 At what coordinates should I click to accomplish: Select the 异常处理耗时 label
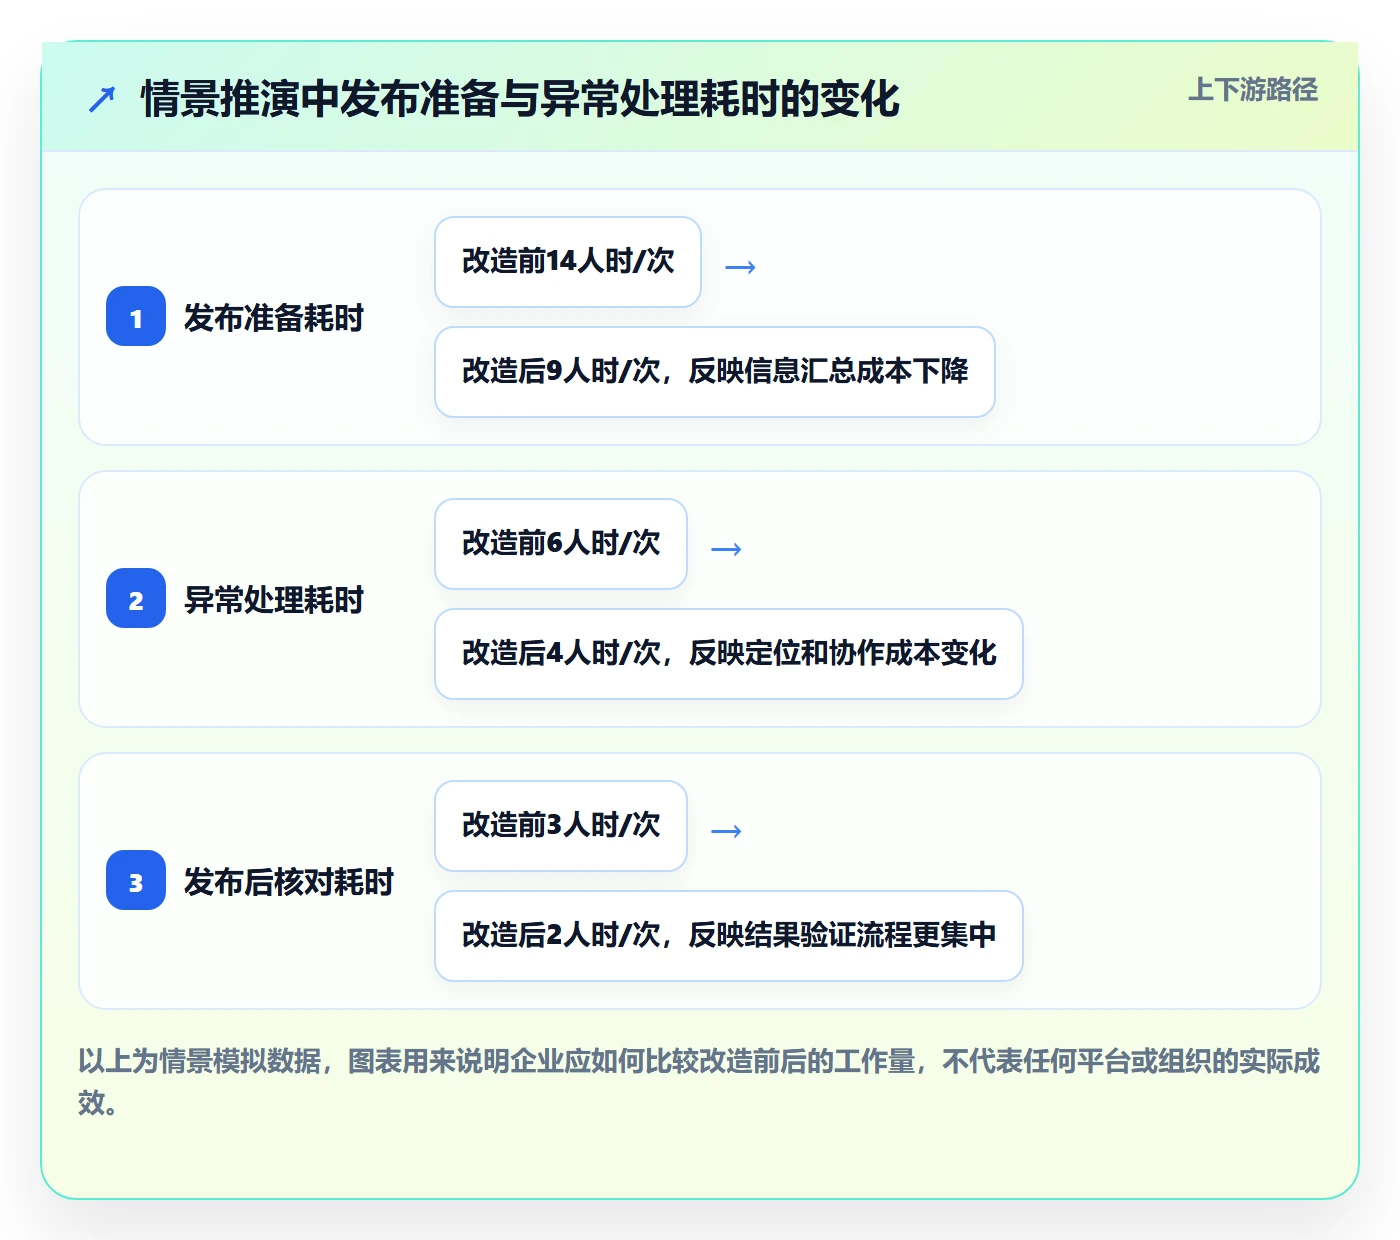(274, 599)
